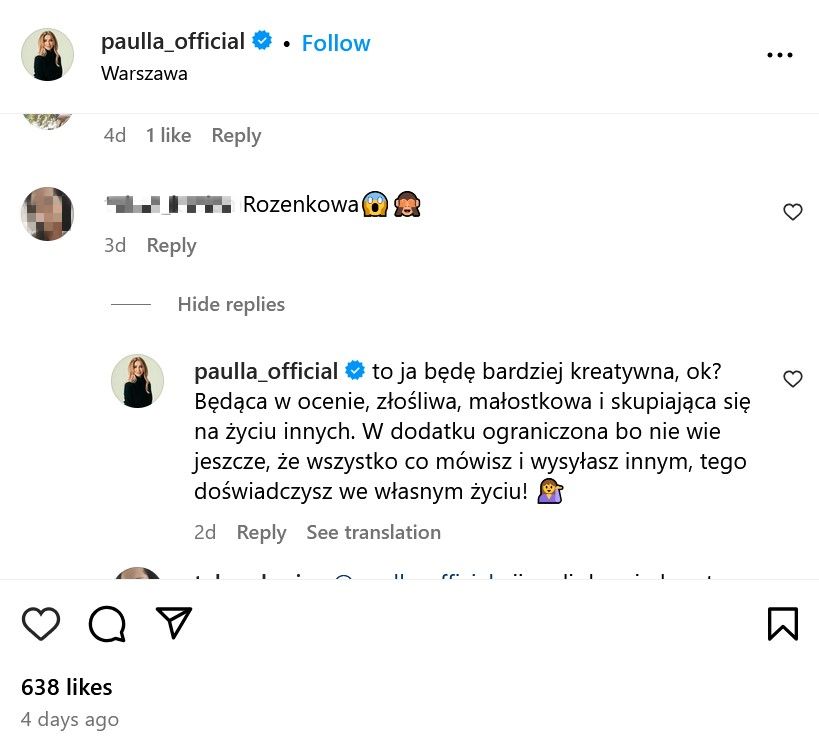Like paulla_official's reply comment
Image resolution: width=819 pixels, height=740 pixels.
[x=792, y=379]
